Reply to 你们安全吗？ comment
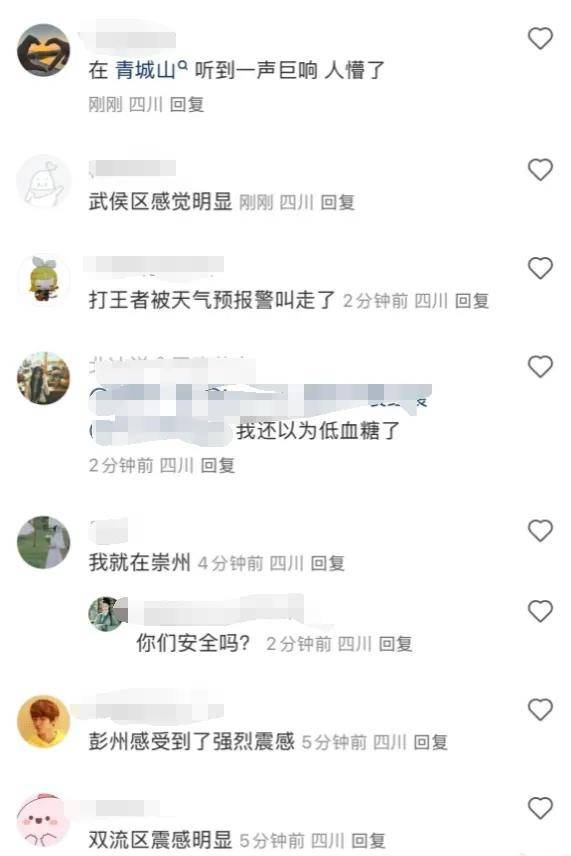The height and width of the screenshot is (856, 571). [x=395, y=644]
